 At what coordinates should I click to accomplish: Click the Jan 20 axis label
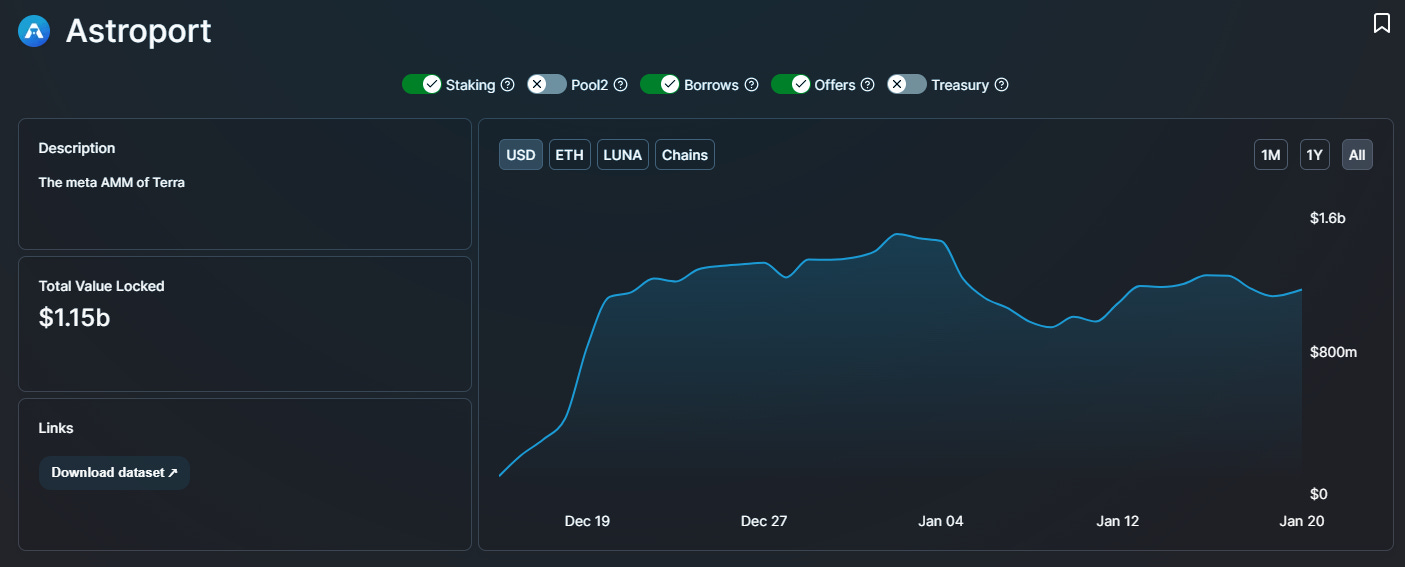1301,521
